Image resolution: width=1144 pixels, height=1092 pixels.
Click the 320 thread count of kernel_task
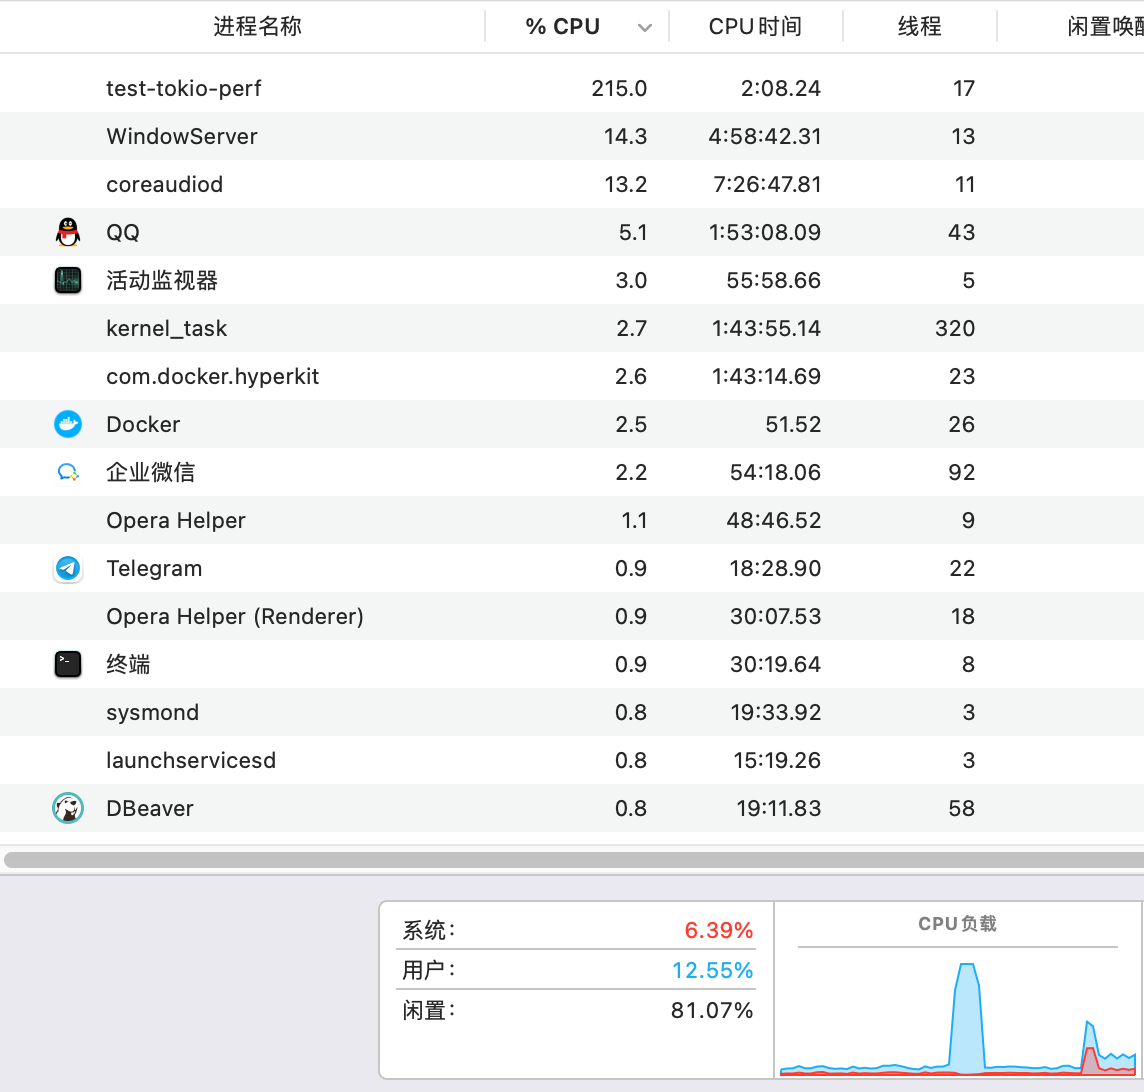(x=955, y=328)
